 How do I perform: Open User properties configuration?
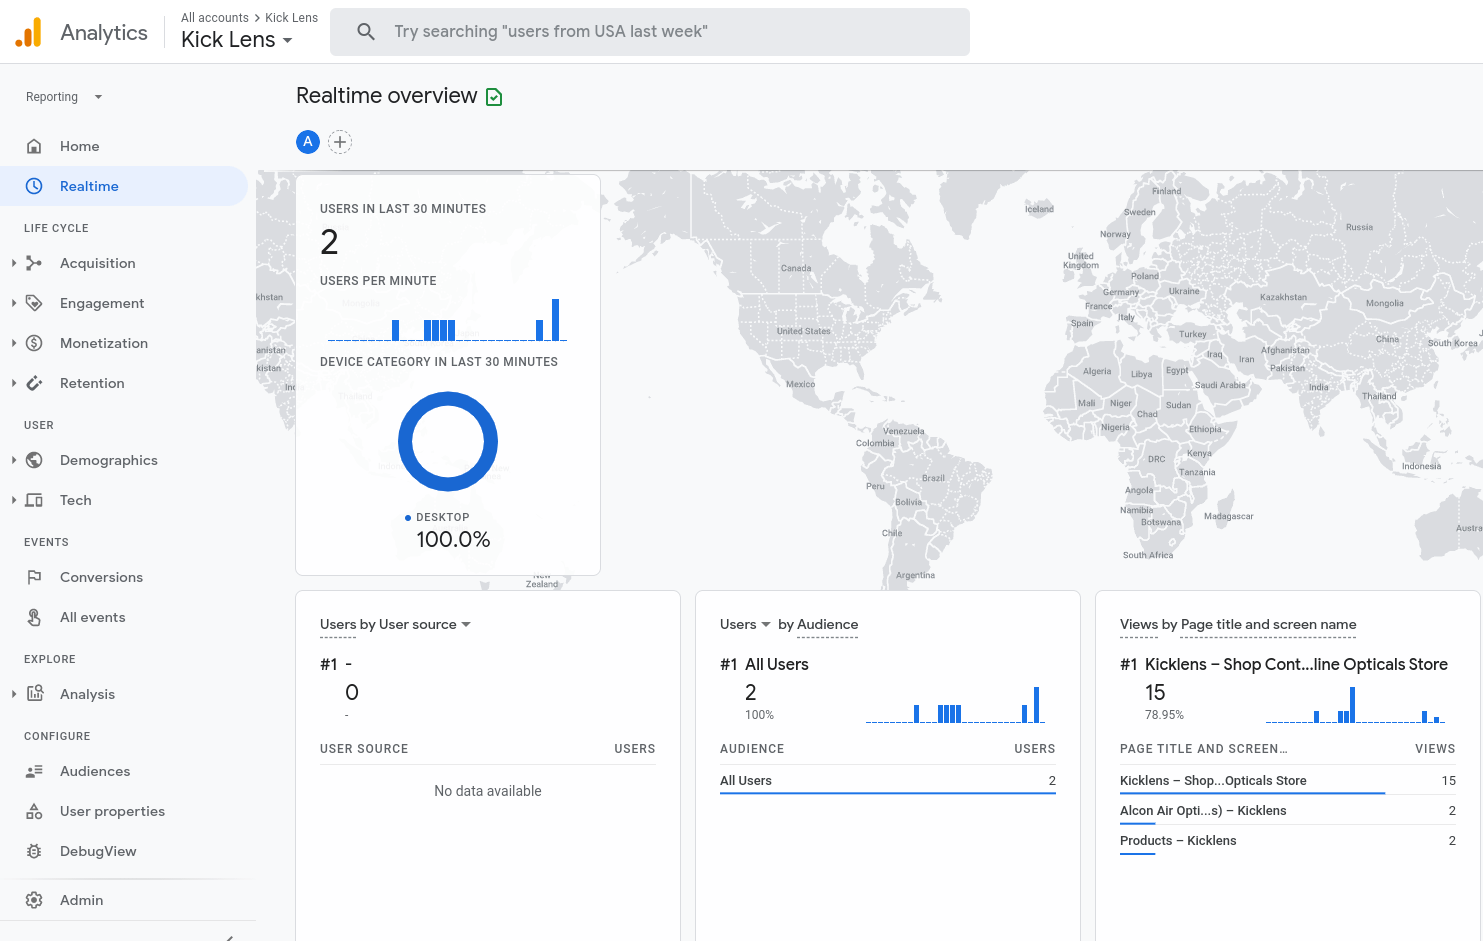click(112, 811)
